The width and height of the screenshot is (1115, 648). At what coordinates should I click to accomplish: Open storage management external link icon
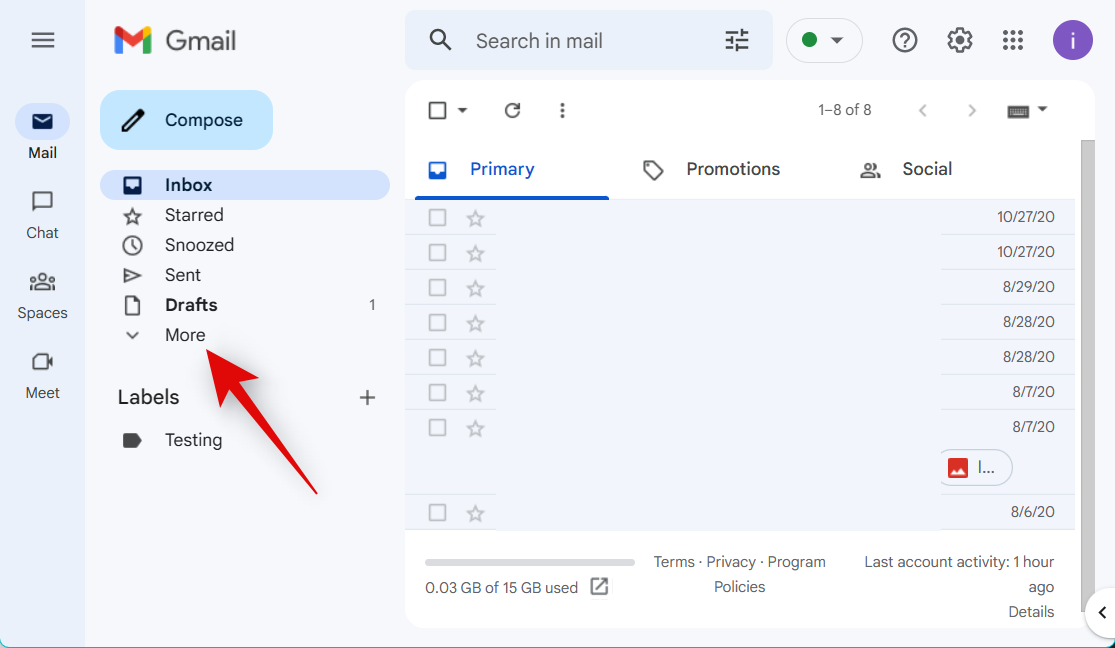pos(599,587)
